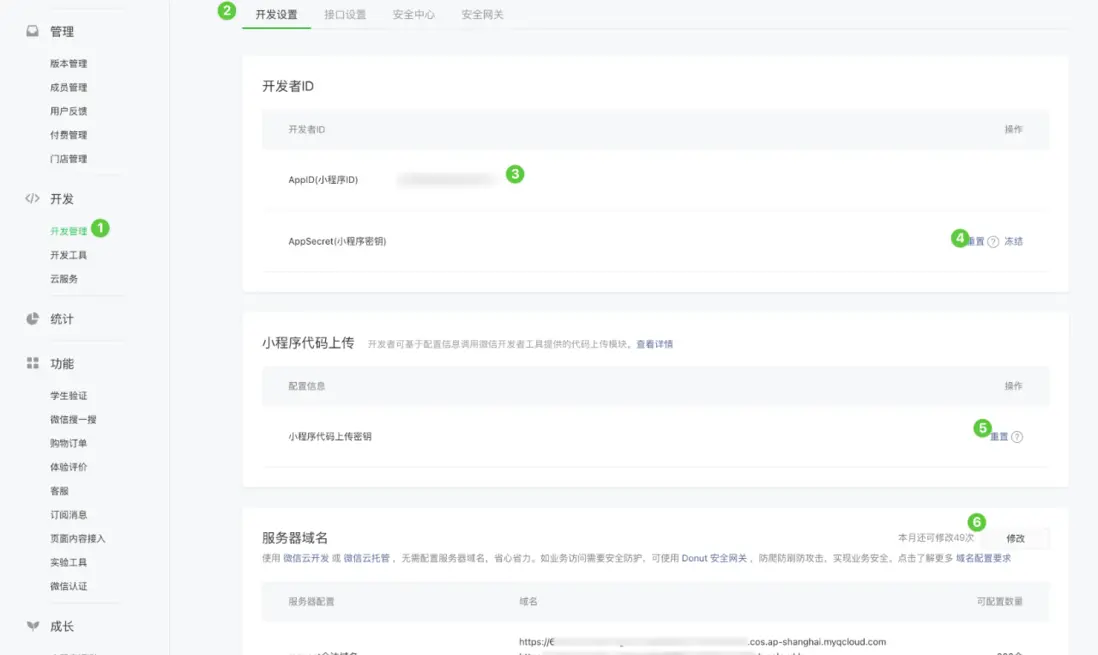The height and width of the screenshot is (655, 1098).
Task: Click the 修改 button for server domains
Action: (x=1015, y=538)
